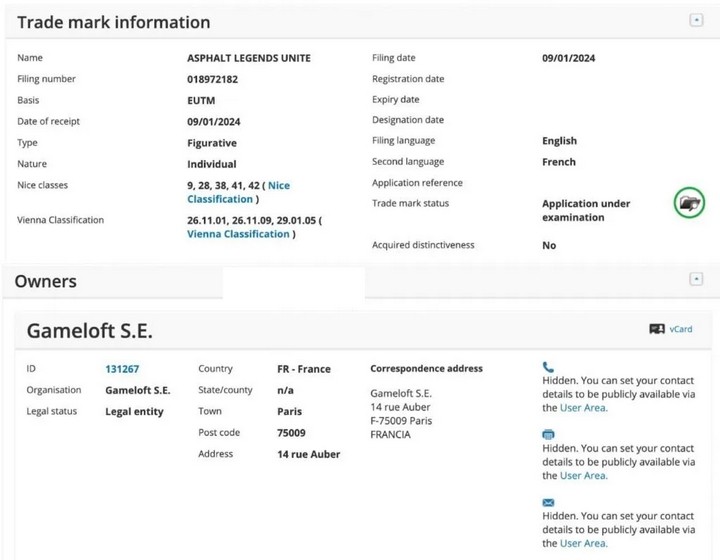This screenshot has height=560, width=720.
Task: Click the Application under examination status text
Action: tap(586, 210)
